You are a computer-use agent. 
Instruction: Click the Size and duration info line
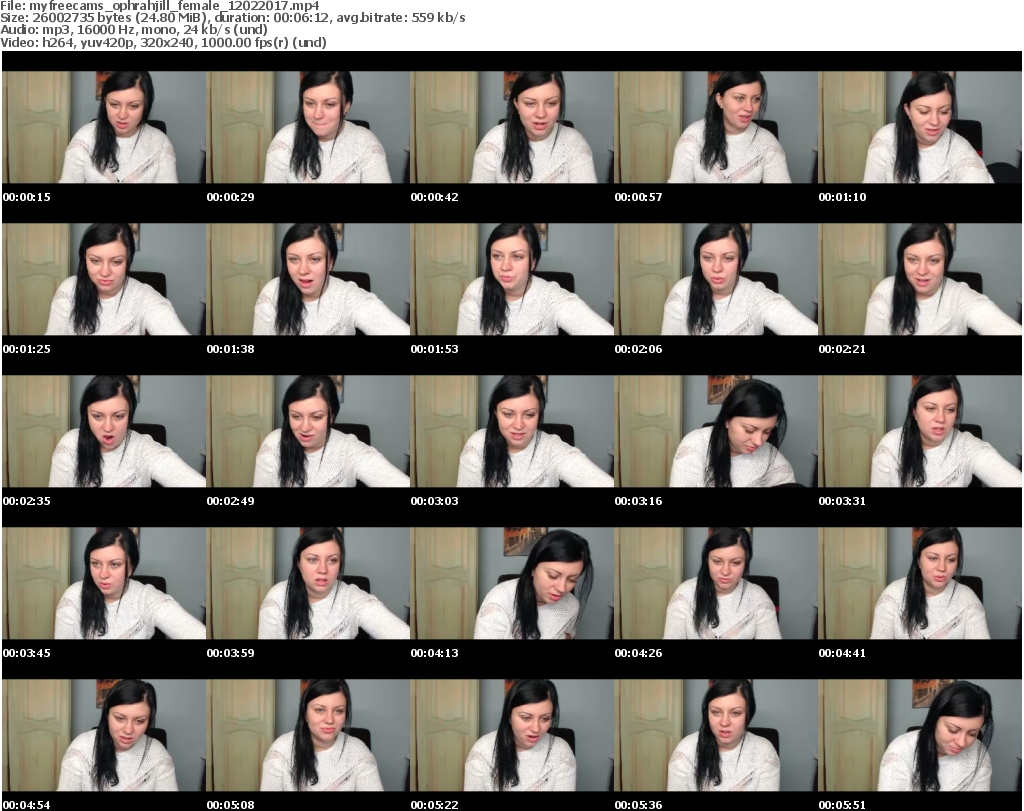click(232, 18)
